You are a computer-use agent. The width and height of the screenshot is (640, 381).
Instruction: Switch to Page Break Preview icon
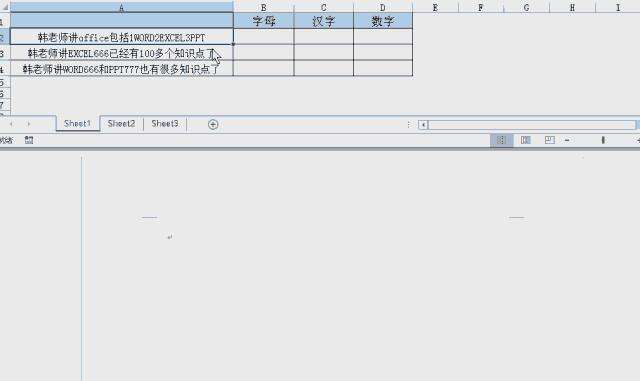coord(550,140)
